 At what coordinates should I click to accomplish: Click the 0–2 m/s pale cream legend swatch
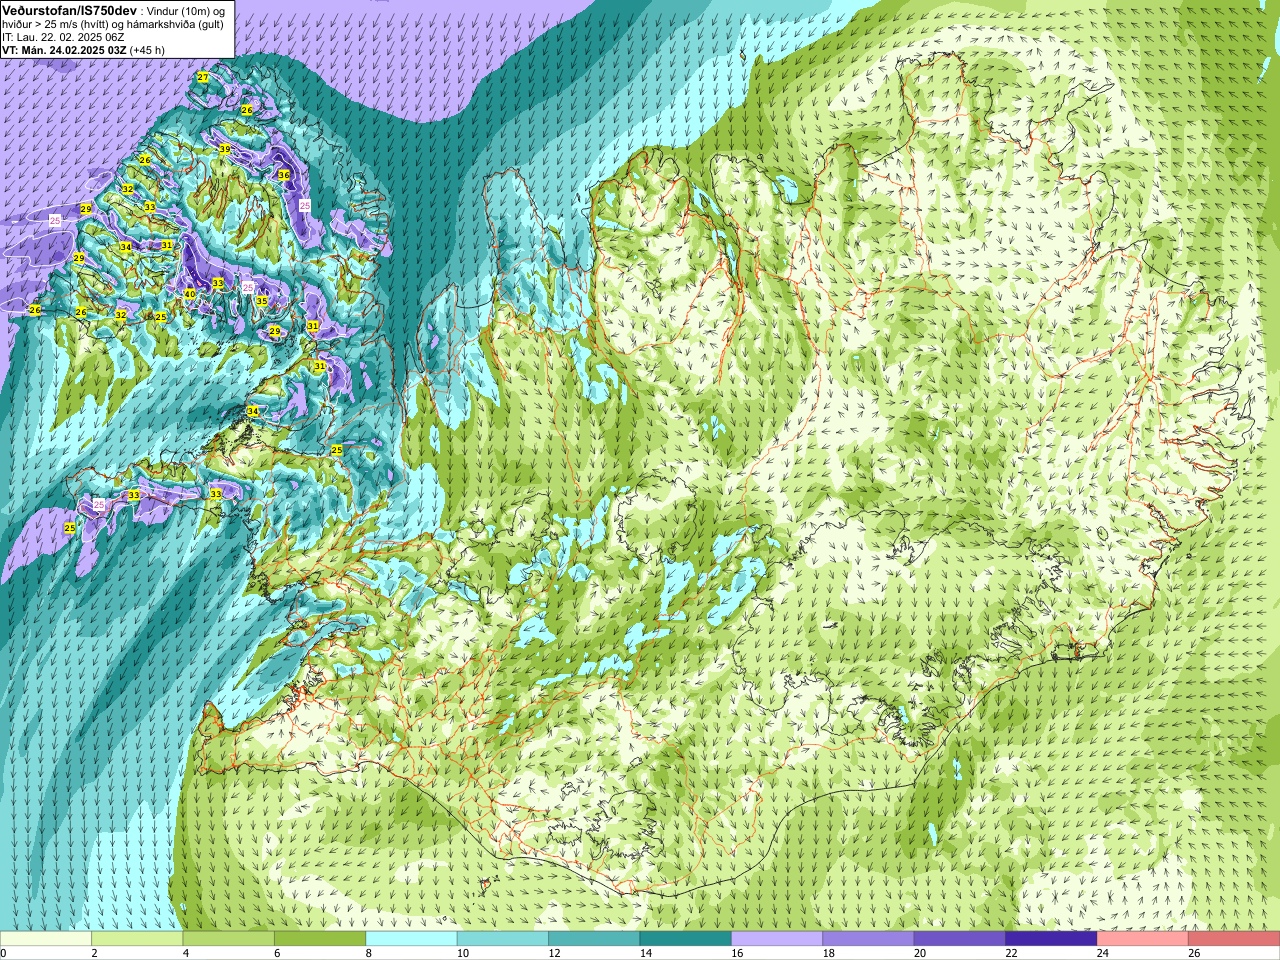(x=46, y=939)
